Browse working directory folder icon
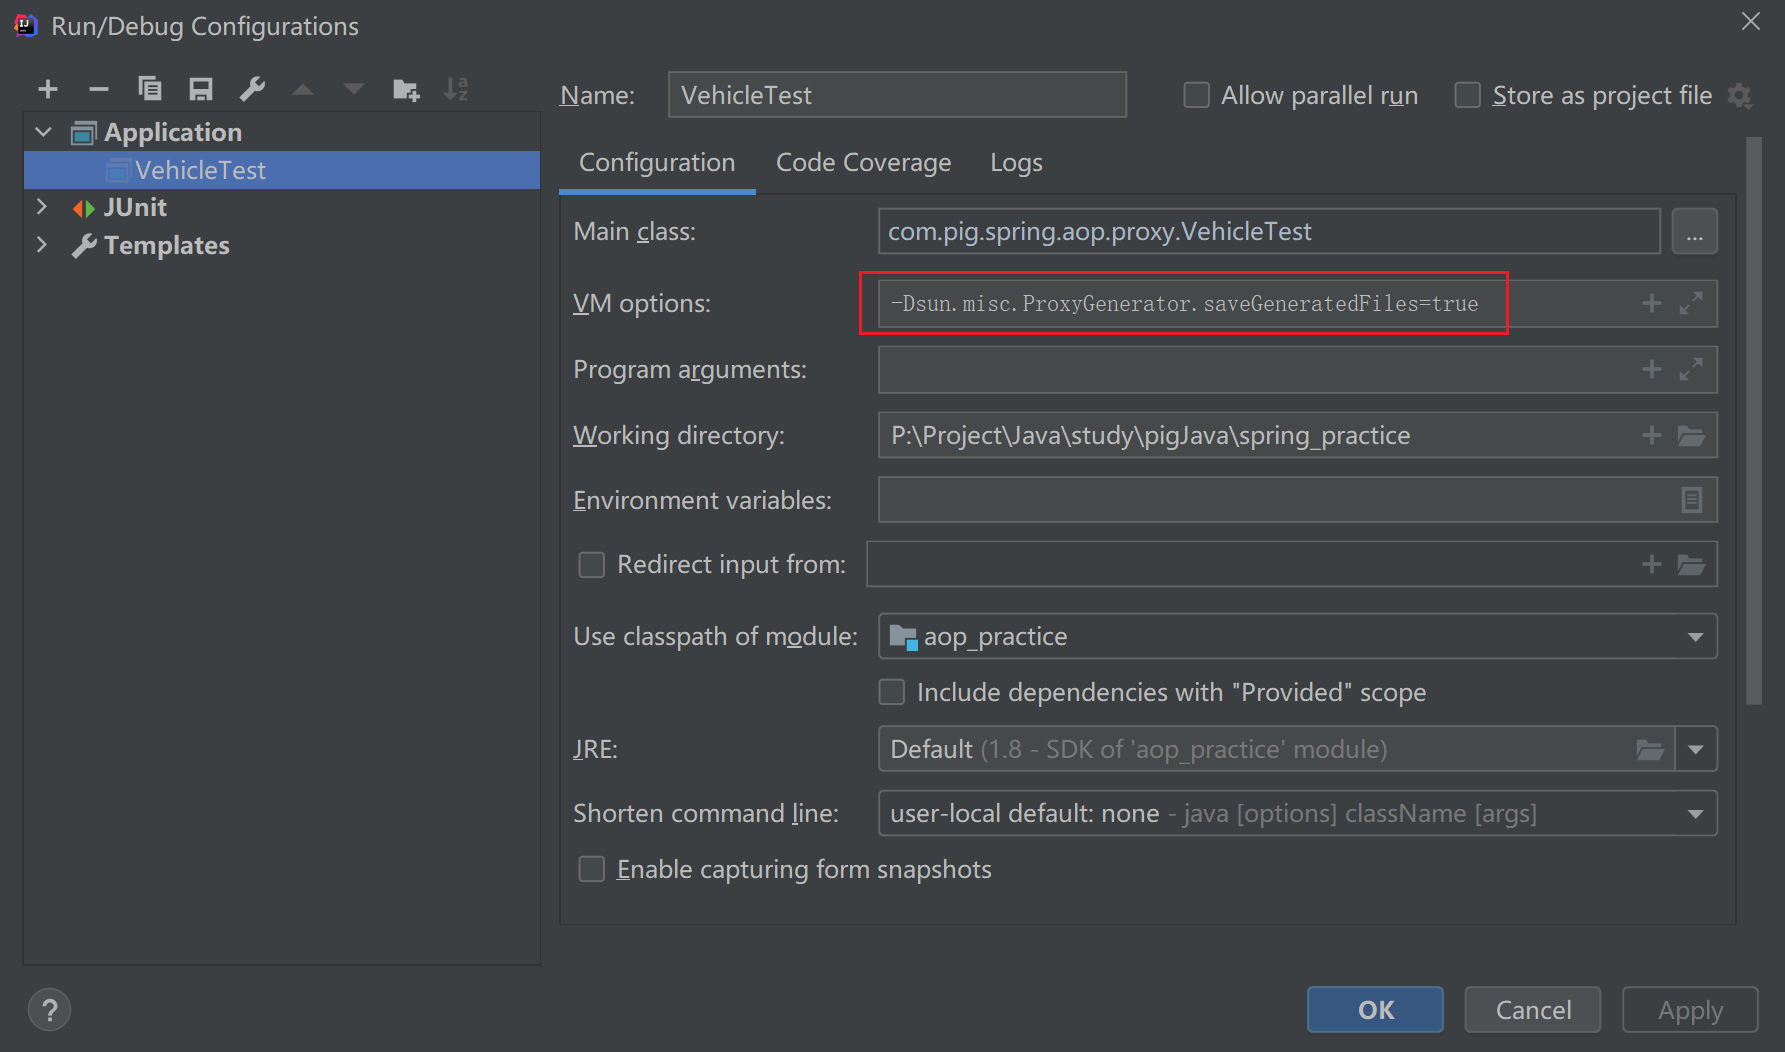This screenshot has height=1052, width=1785. (1691, 435)
